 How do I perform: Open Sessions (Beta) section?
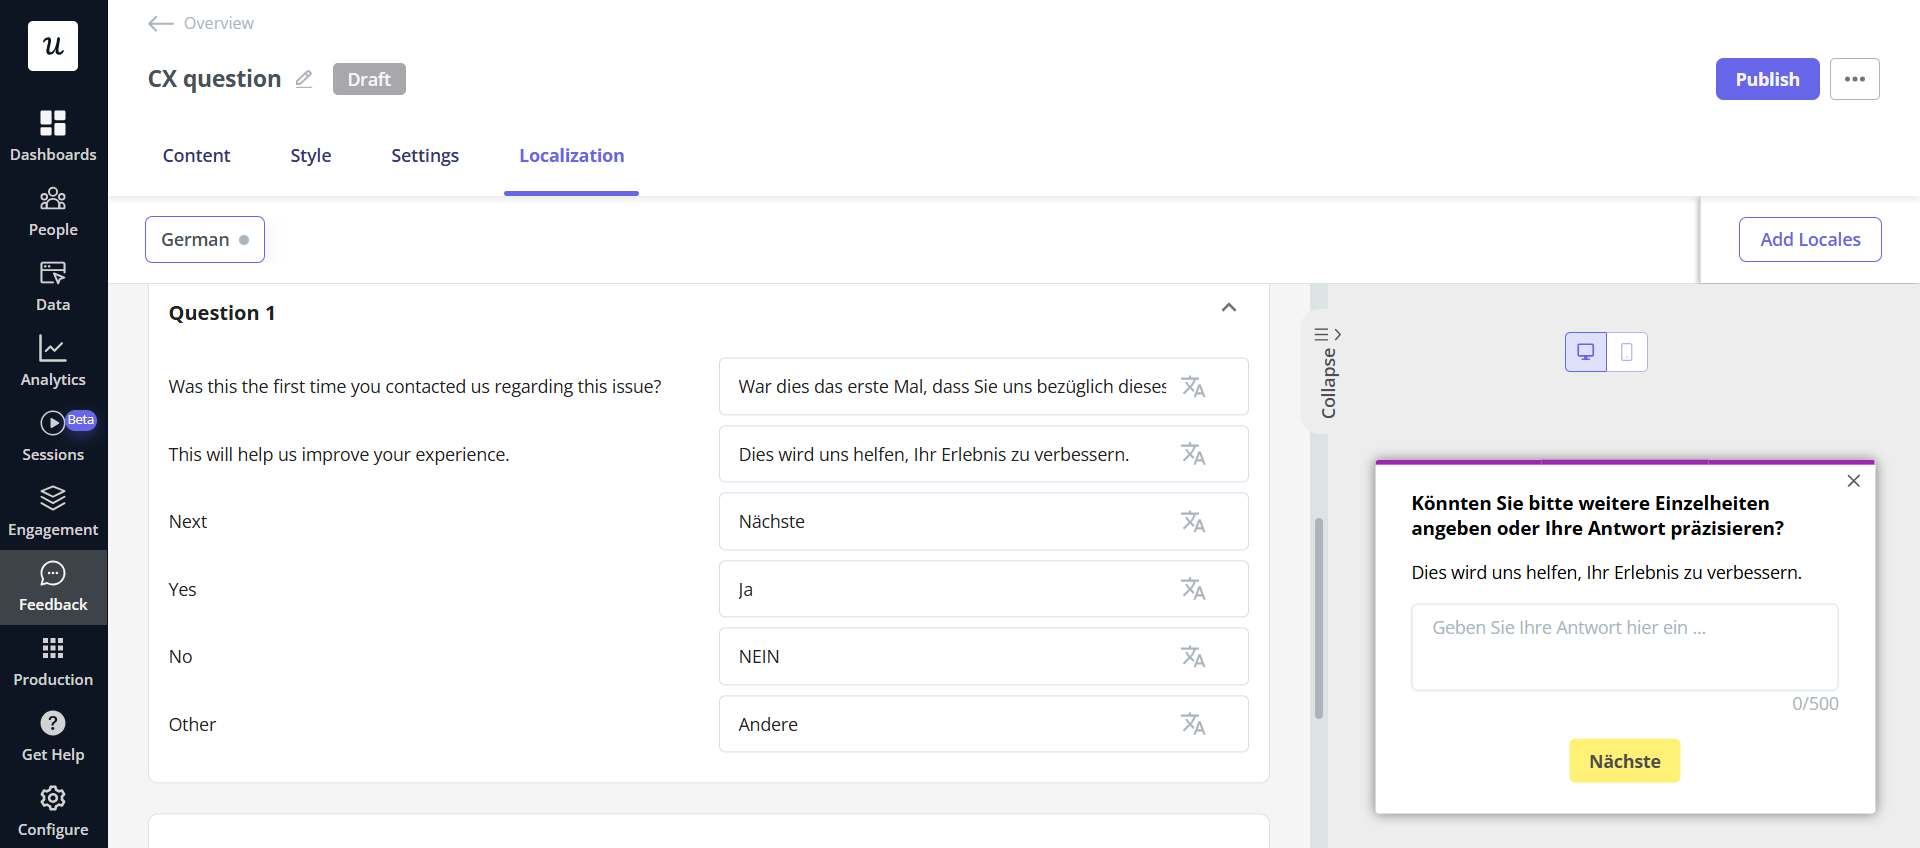point(53,437)
